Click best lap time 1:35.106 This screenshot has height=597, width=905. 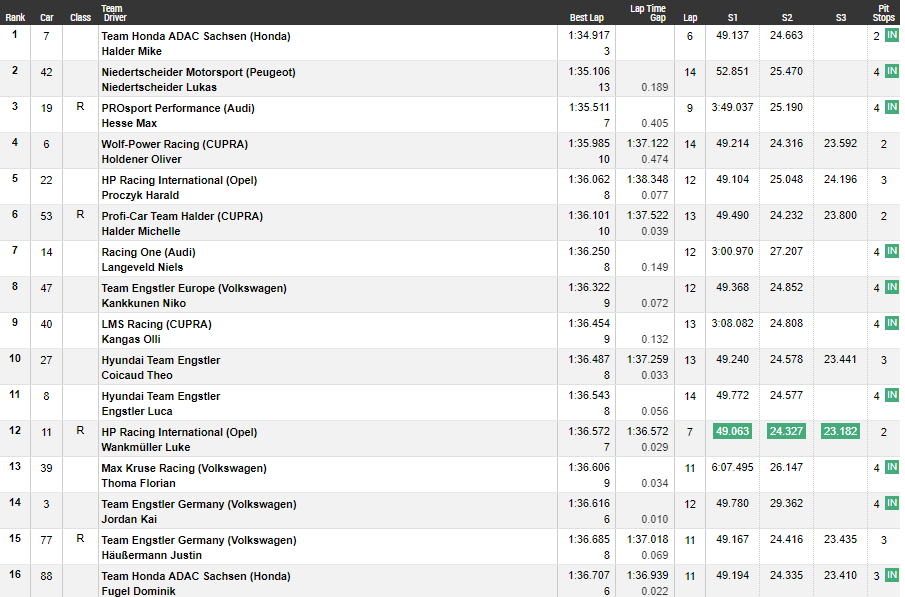coord(589,71)
